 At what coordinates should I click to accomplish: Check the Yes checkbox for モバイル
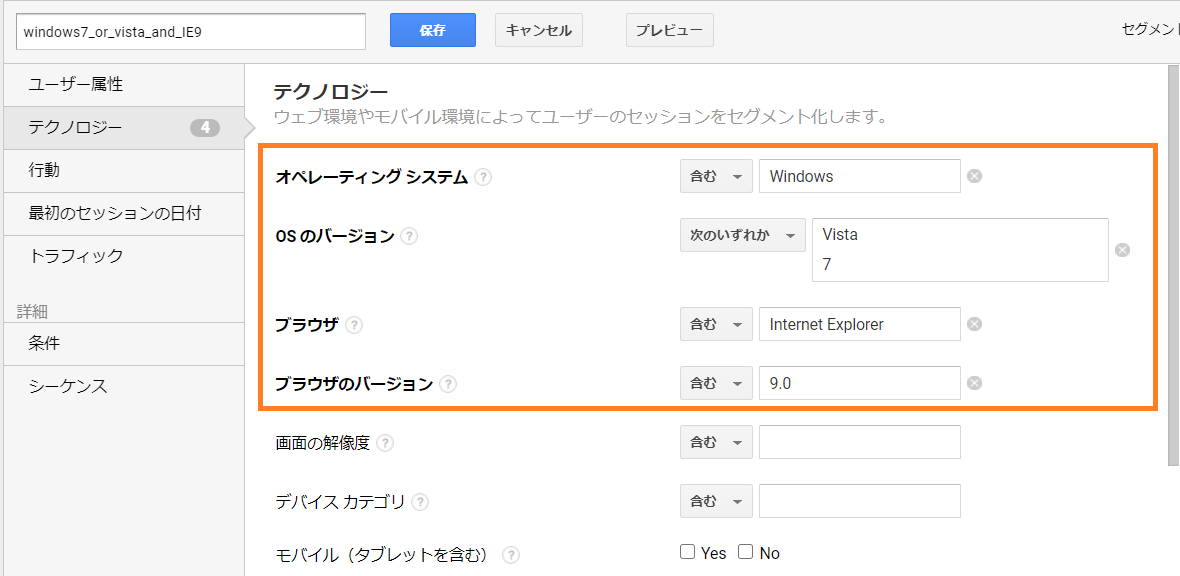[x=687, y=552]
